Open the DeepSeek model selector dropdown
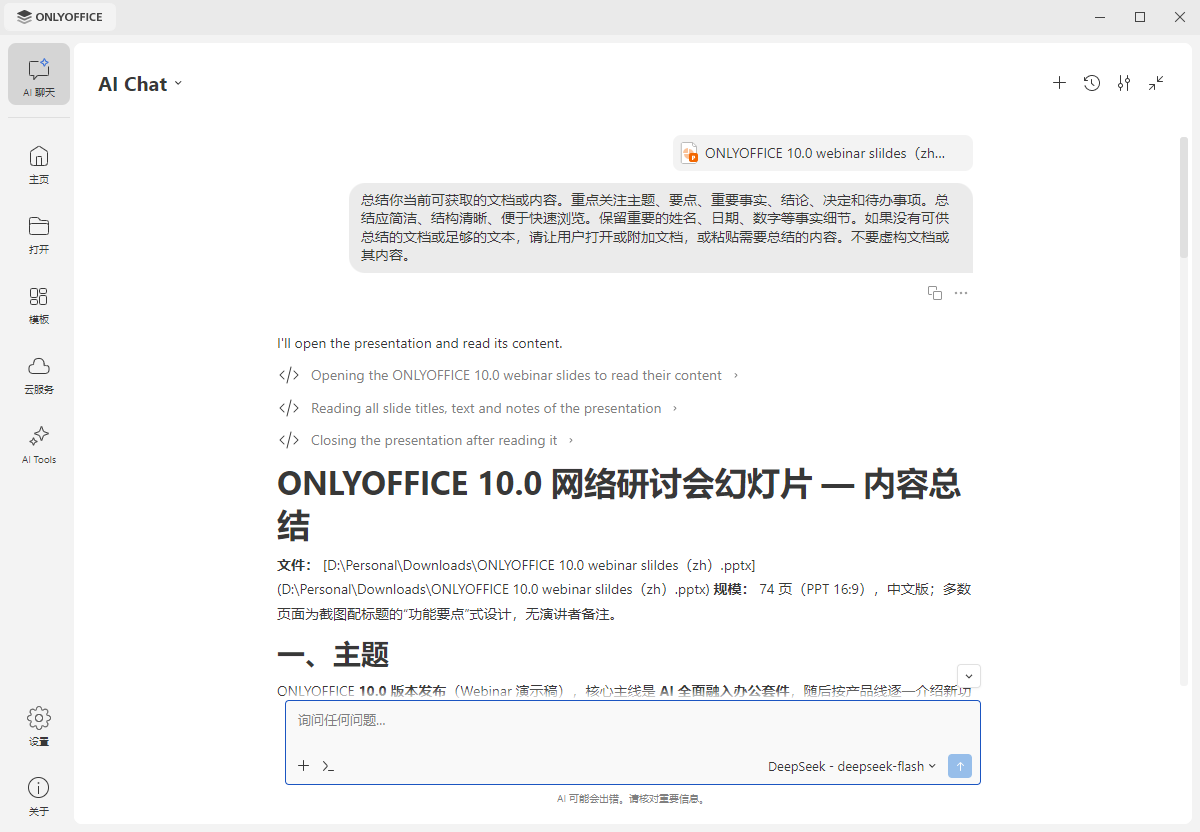The width and height of the screenshot is (1200, 832). pyautogui.click(x=852, y=766)
